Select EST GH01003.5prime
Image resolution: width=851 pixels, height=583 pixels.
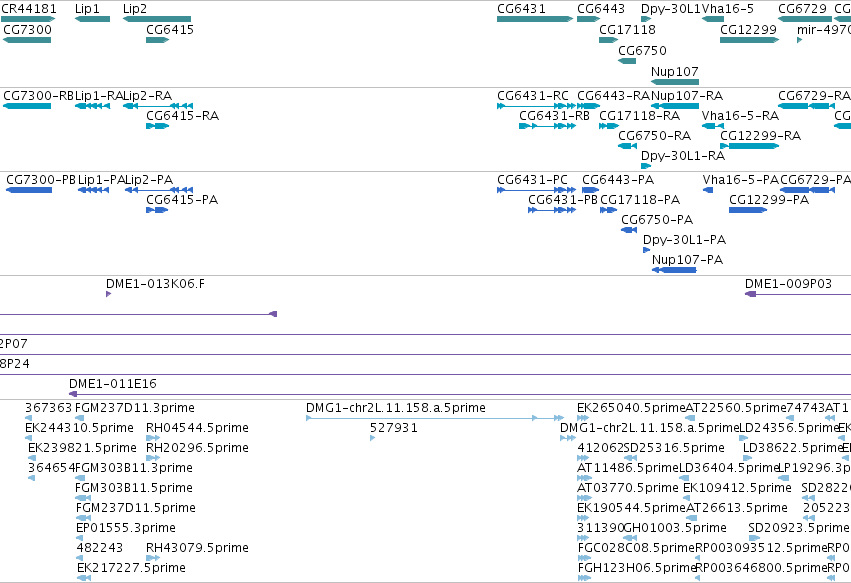click(x=676, y=528)
